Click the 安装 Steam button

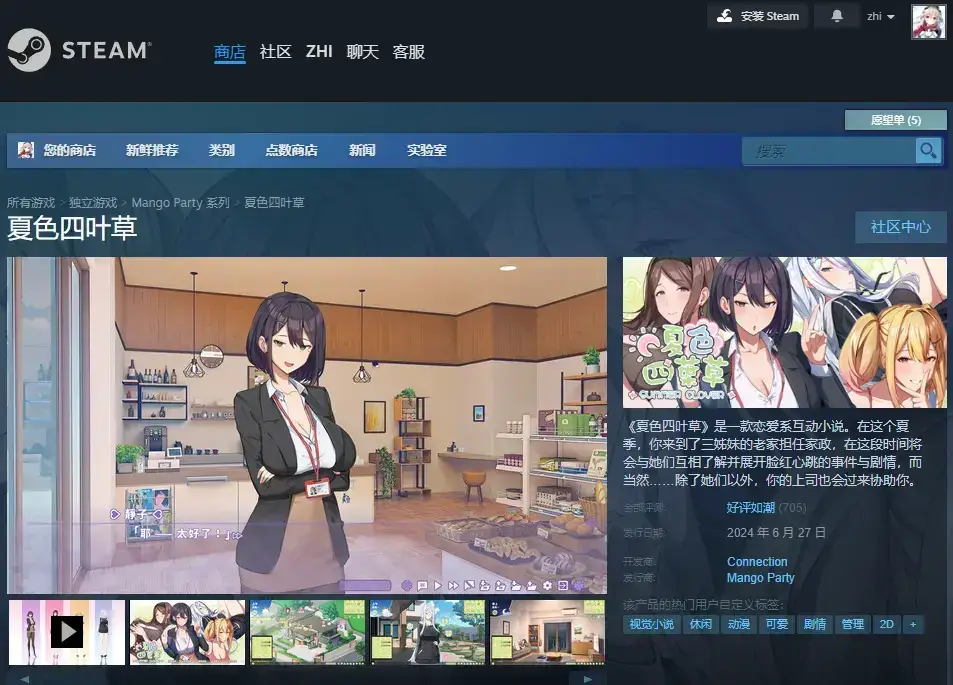pyautogui.click(x=757, y=16)
